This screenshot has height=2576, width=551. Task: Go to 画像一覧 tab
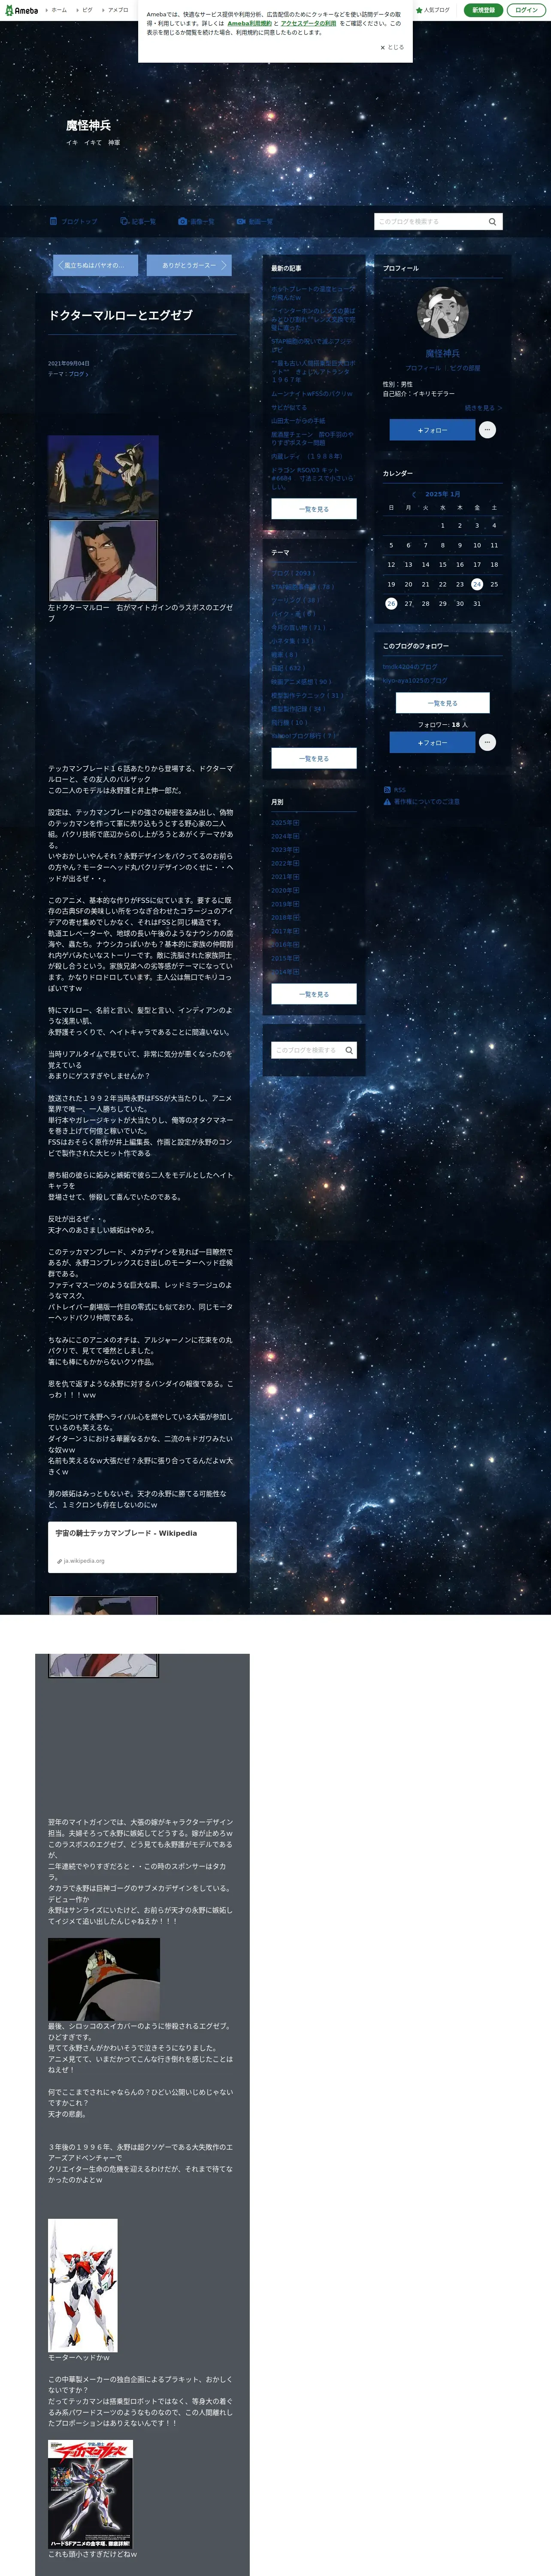pos(196,221)
